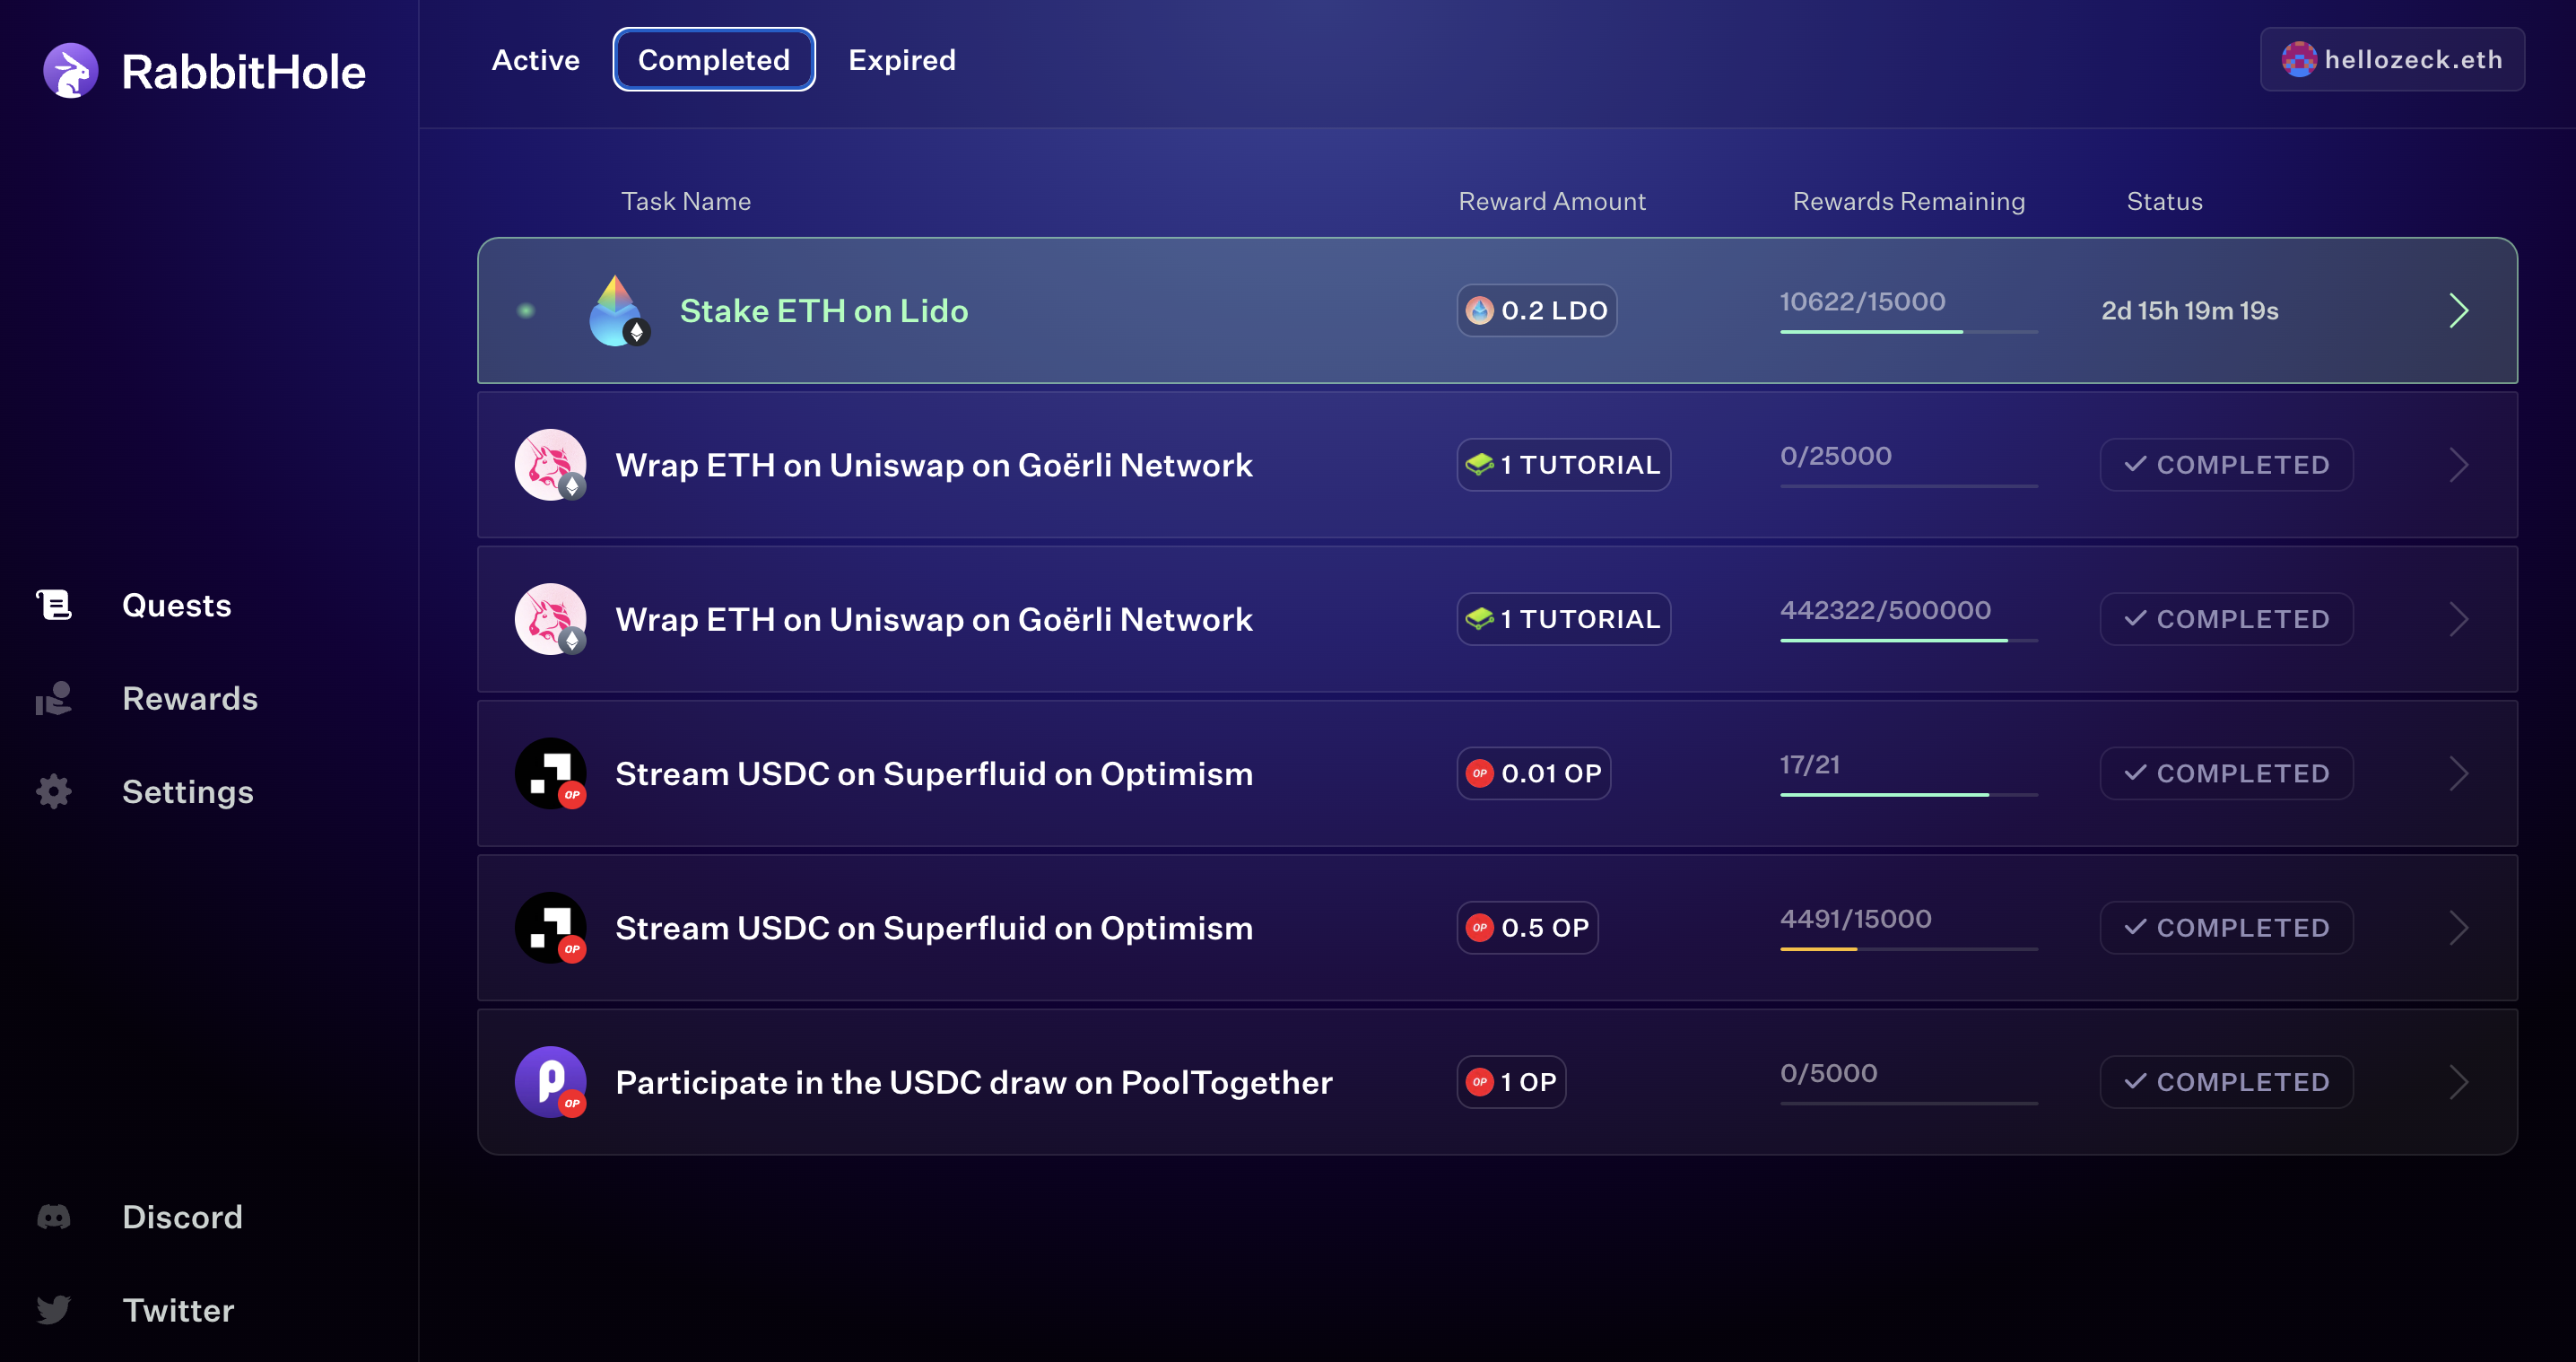Click the OP token icon in the 0.01 OP badge
The height and width of the screenshot is (1362, 2576).
pos(1480,773)
